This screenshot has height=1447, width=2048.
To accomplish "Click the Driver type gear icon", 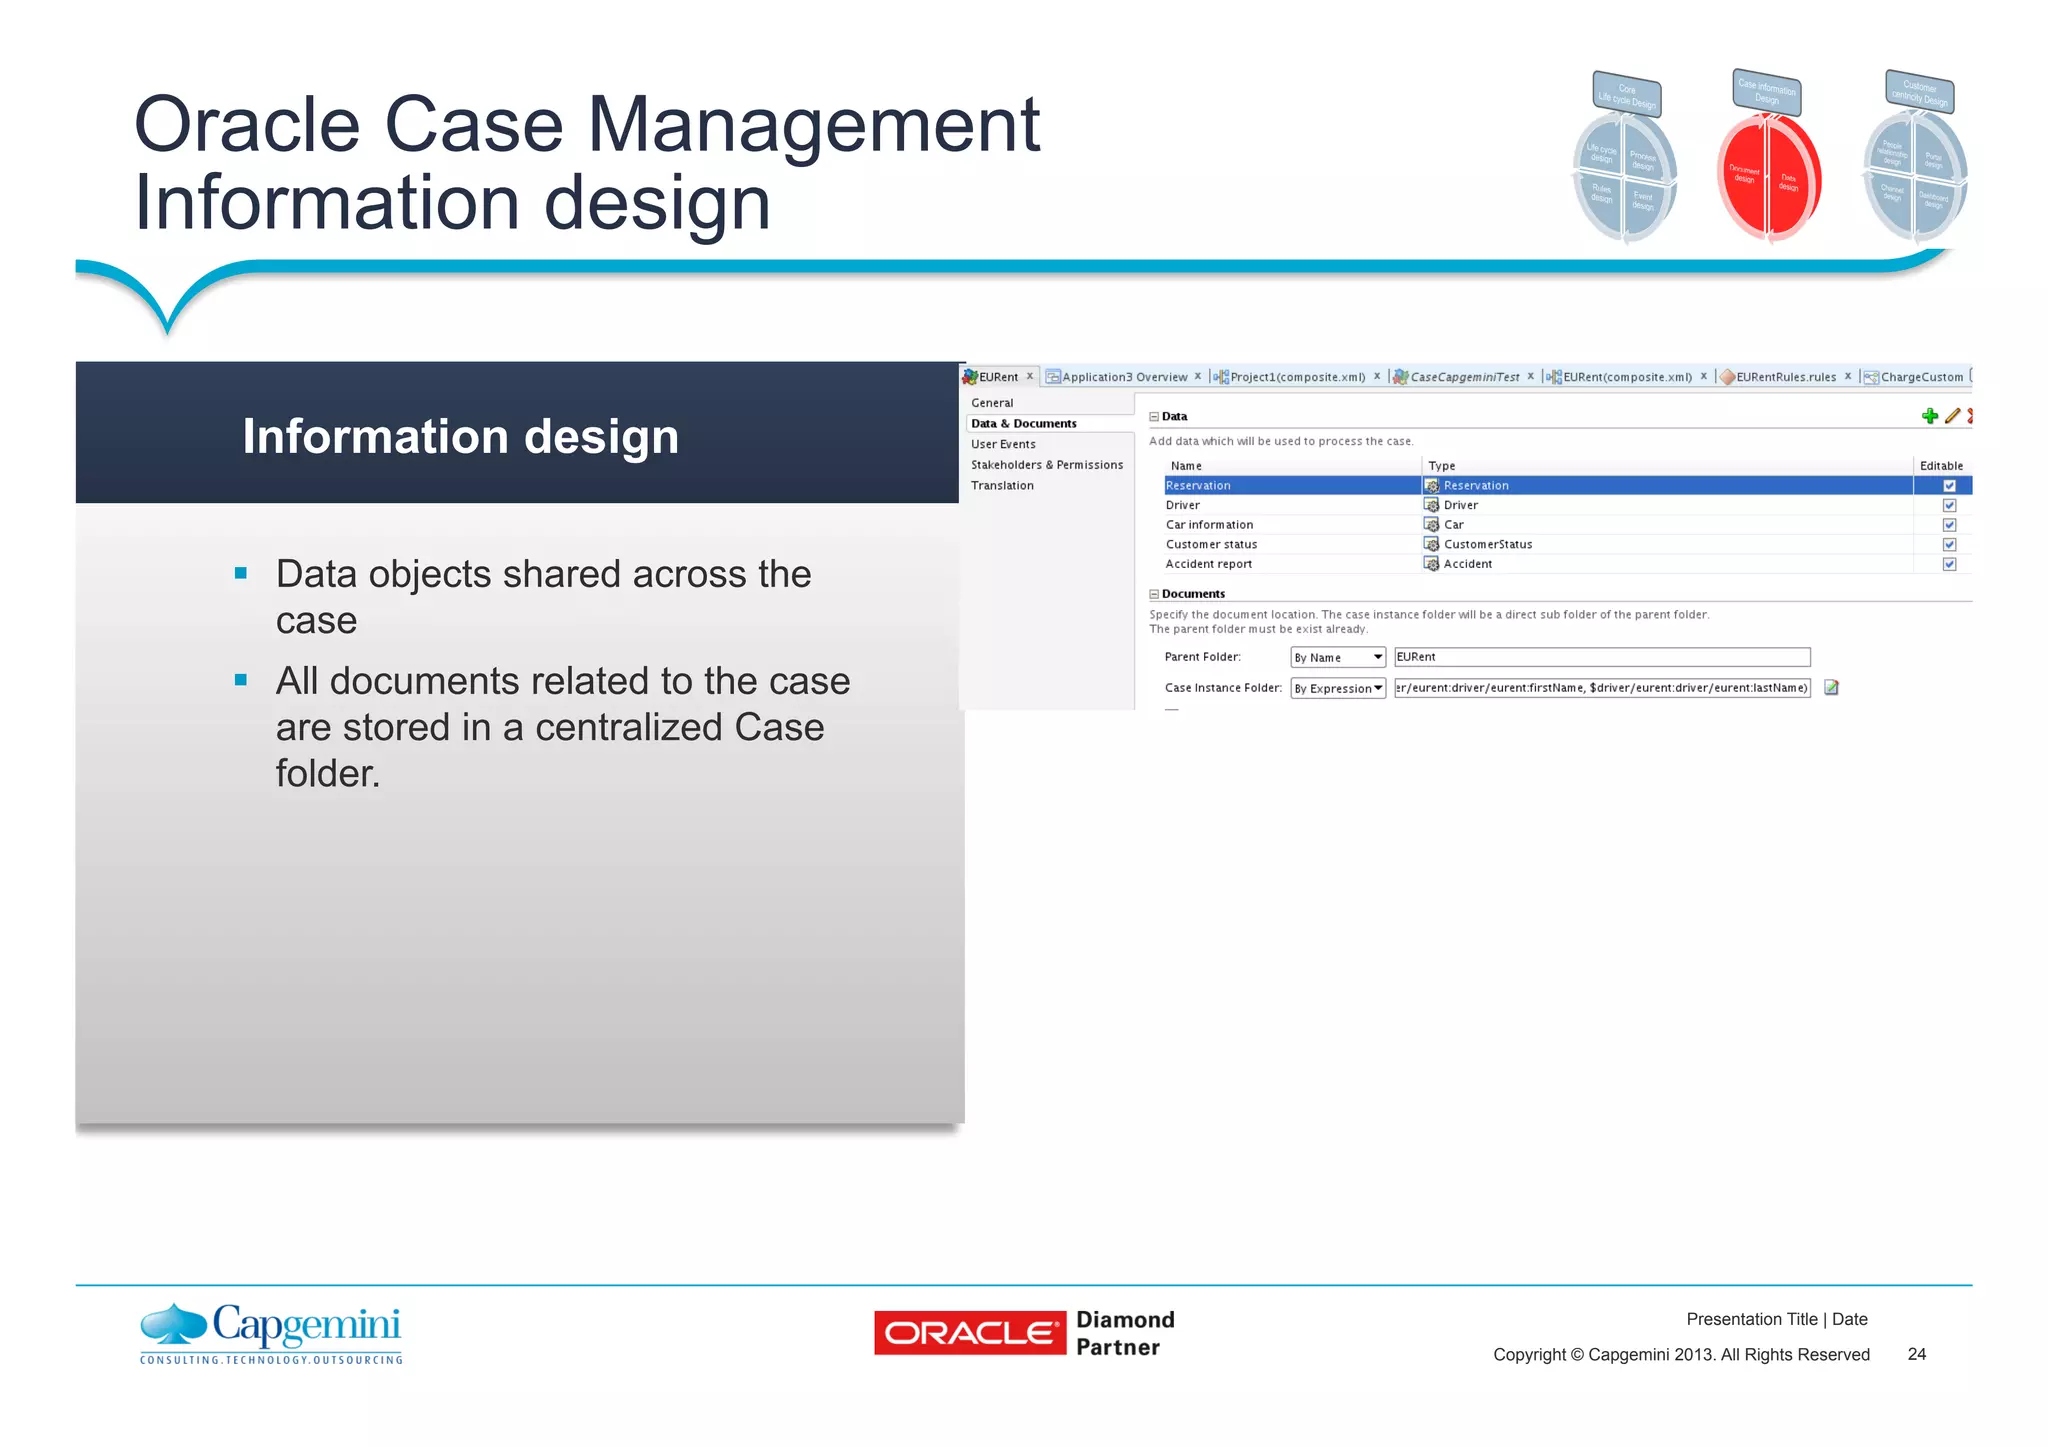I will [x=1431, y=505].
